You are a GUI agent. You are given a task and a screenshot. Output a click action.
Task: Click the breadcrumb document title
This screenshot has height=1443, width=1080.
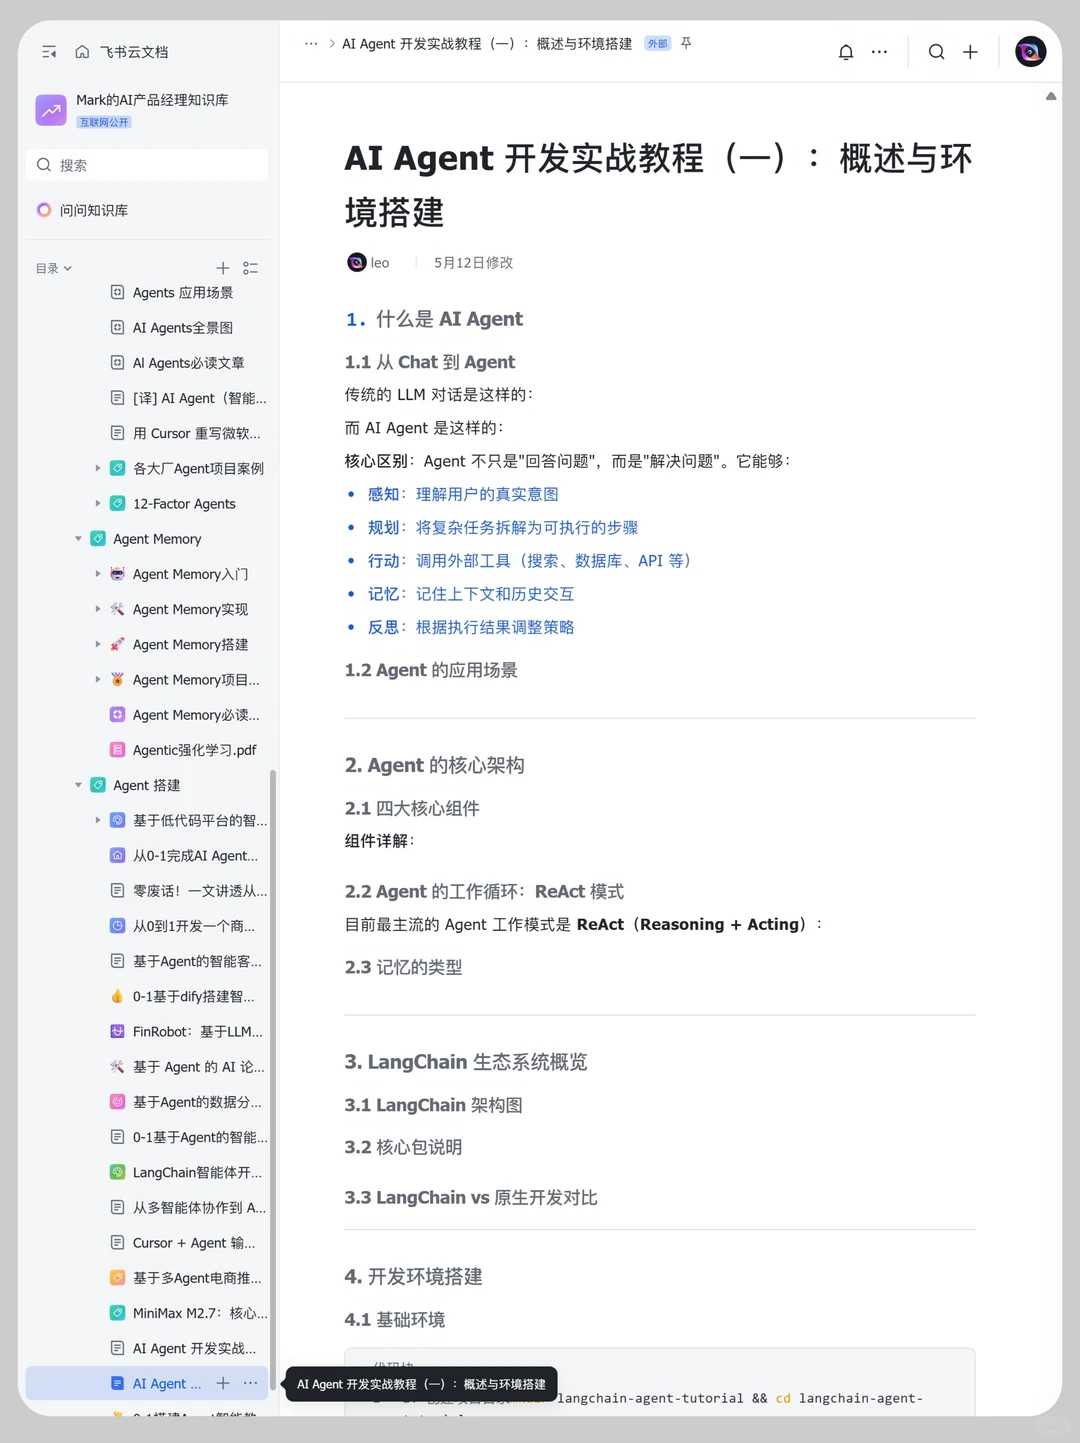(x=487, y=44)
